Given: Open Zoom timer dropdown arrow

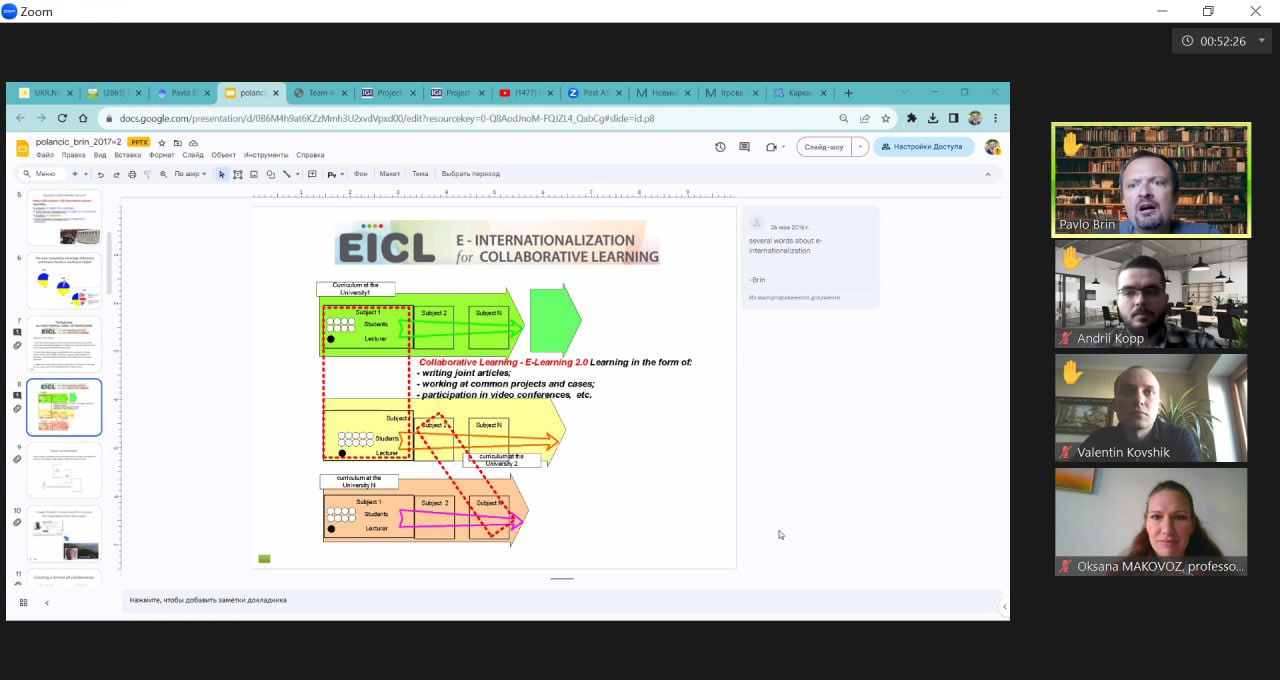Looking at the screenshot, I should pos(1262,41).
